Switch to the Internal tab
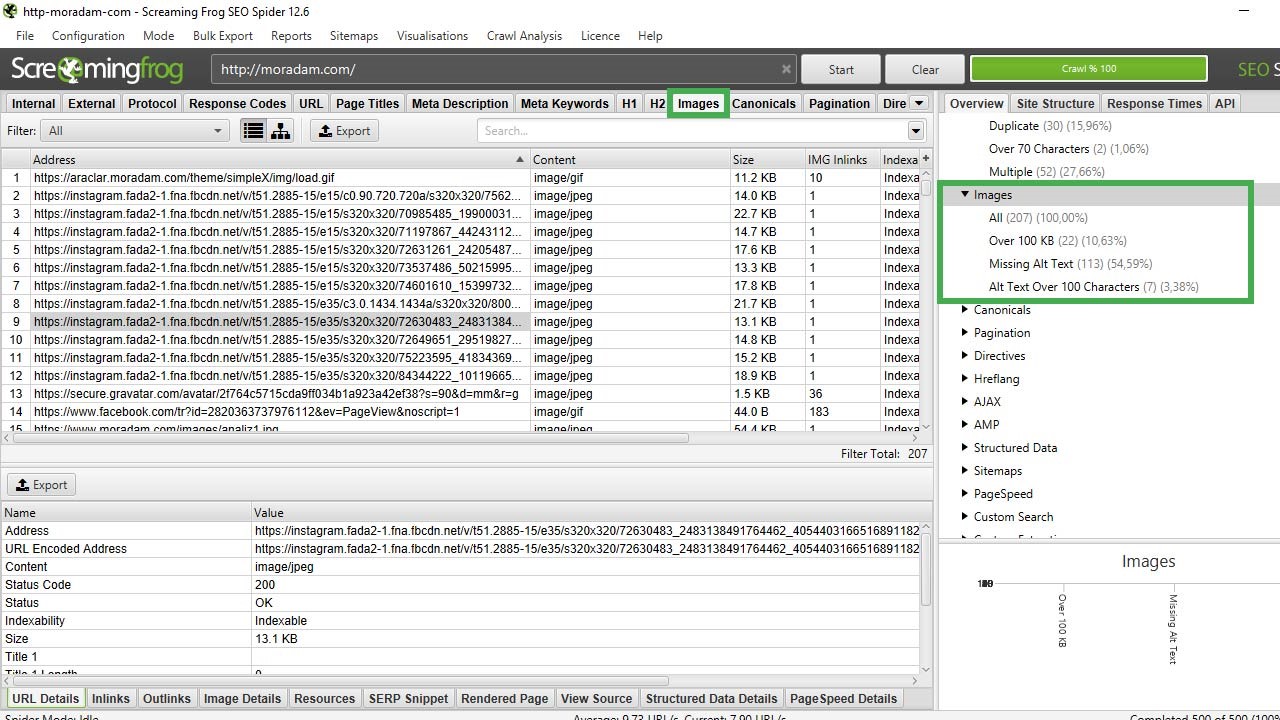 [x=34, y=103]
